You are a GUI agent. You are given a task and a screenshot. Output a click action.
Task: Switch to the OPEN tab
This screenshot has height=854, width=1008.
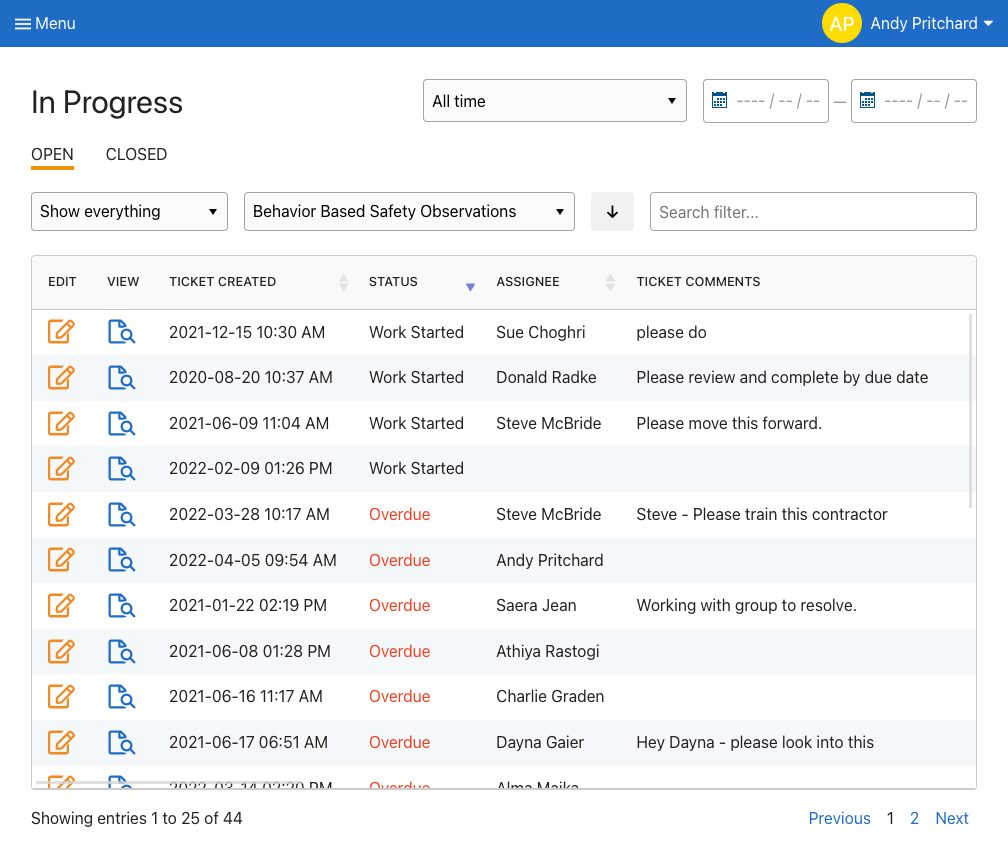click(52, 155)
